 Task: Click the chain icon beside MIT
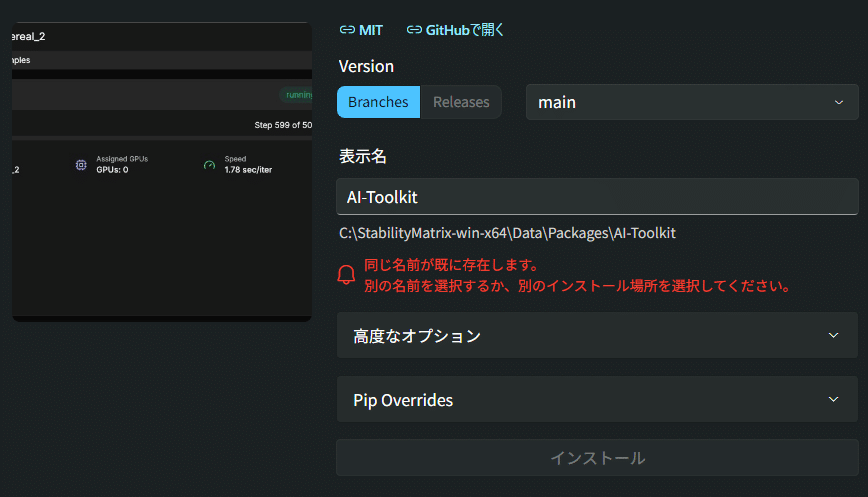click(x=347, y=30)
